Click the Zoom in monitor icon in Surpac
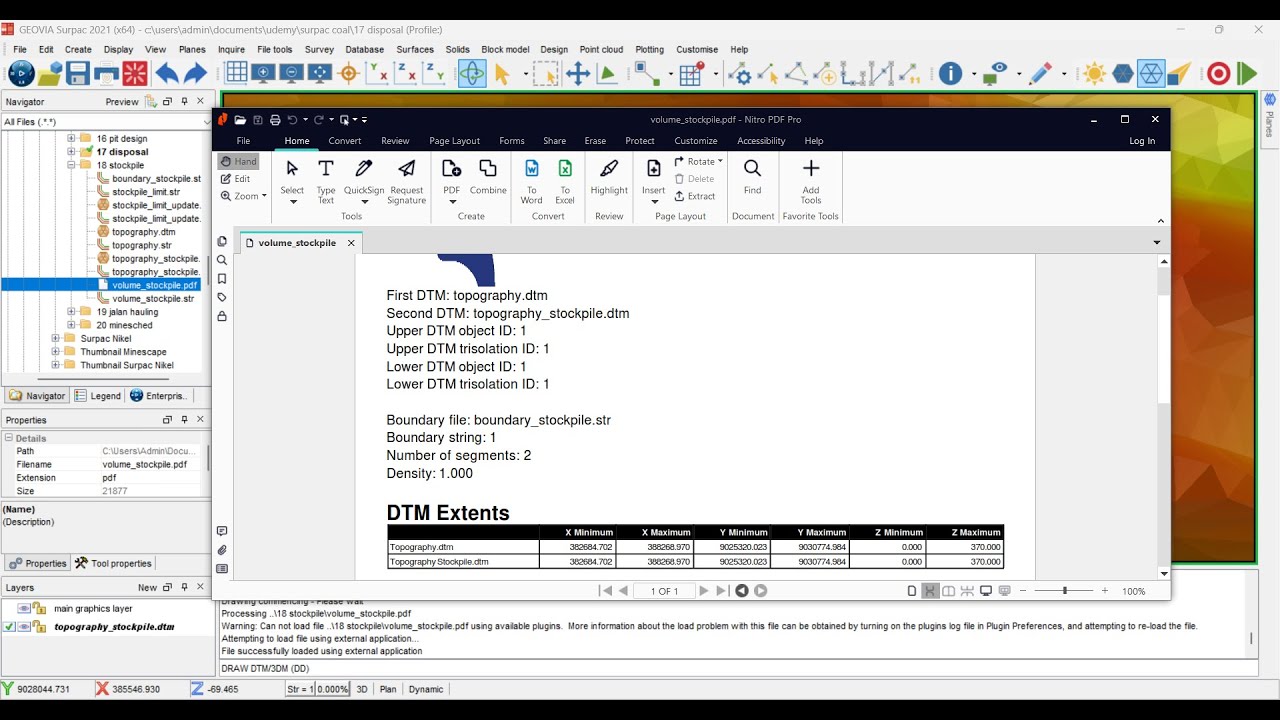Viewport: 1280px width, 720px height. tap(263, 73)
